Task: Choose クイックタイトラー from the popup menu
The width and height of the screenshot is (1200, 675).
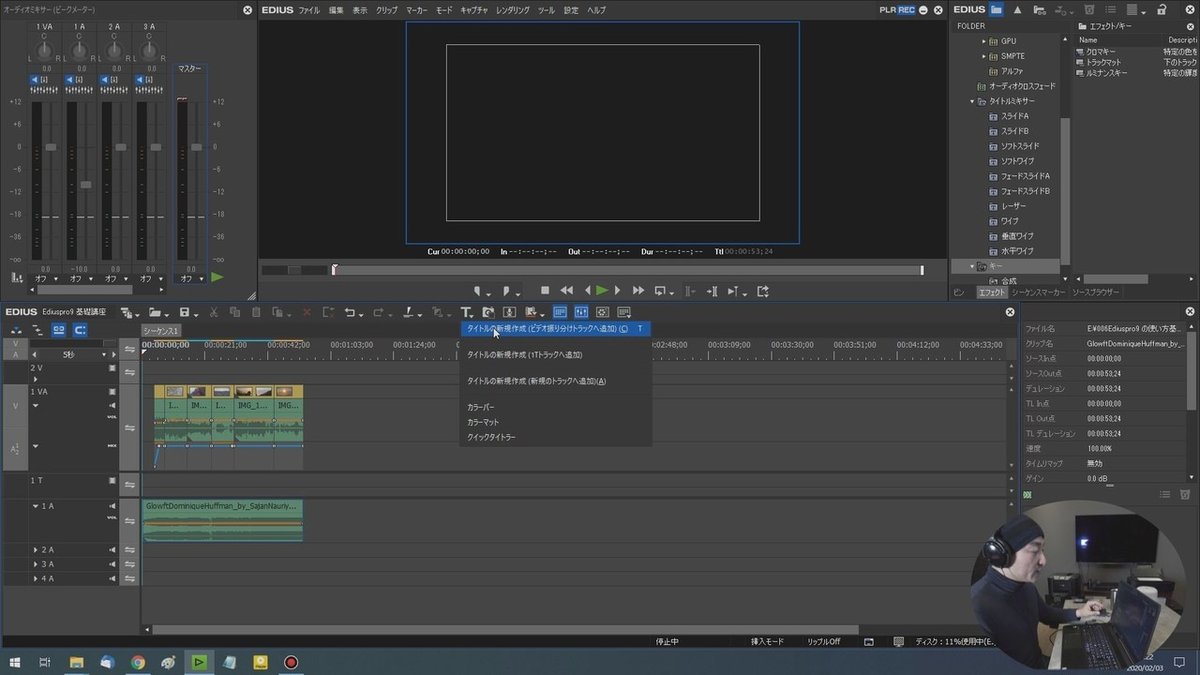Action: (491, 437)
